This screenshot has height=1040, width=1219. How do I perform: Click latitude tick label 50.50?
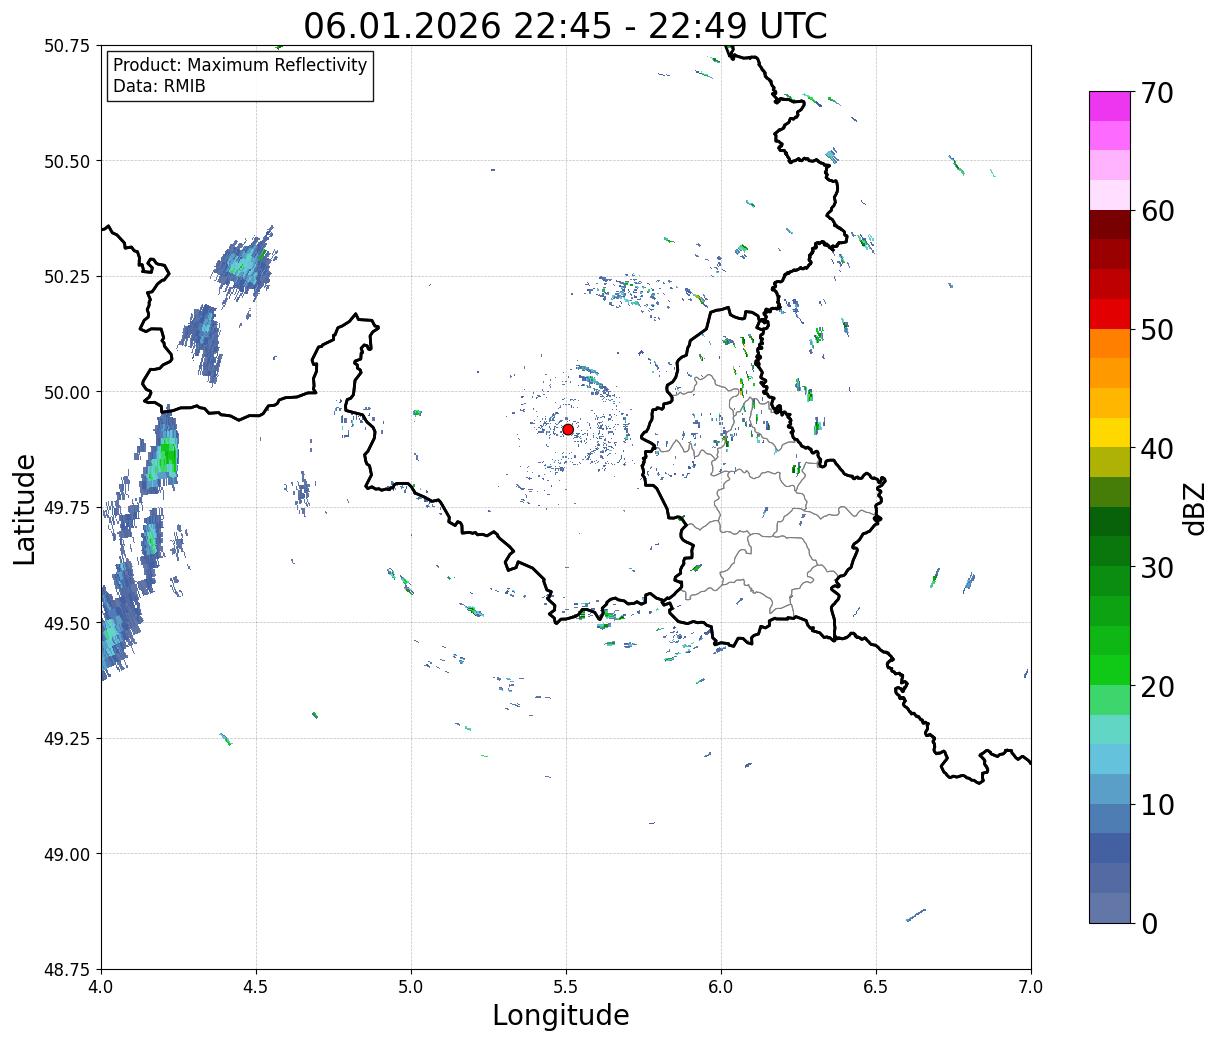click(x=67, y=161)
